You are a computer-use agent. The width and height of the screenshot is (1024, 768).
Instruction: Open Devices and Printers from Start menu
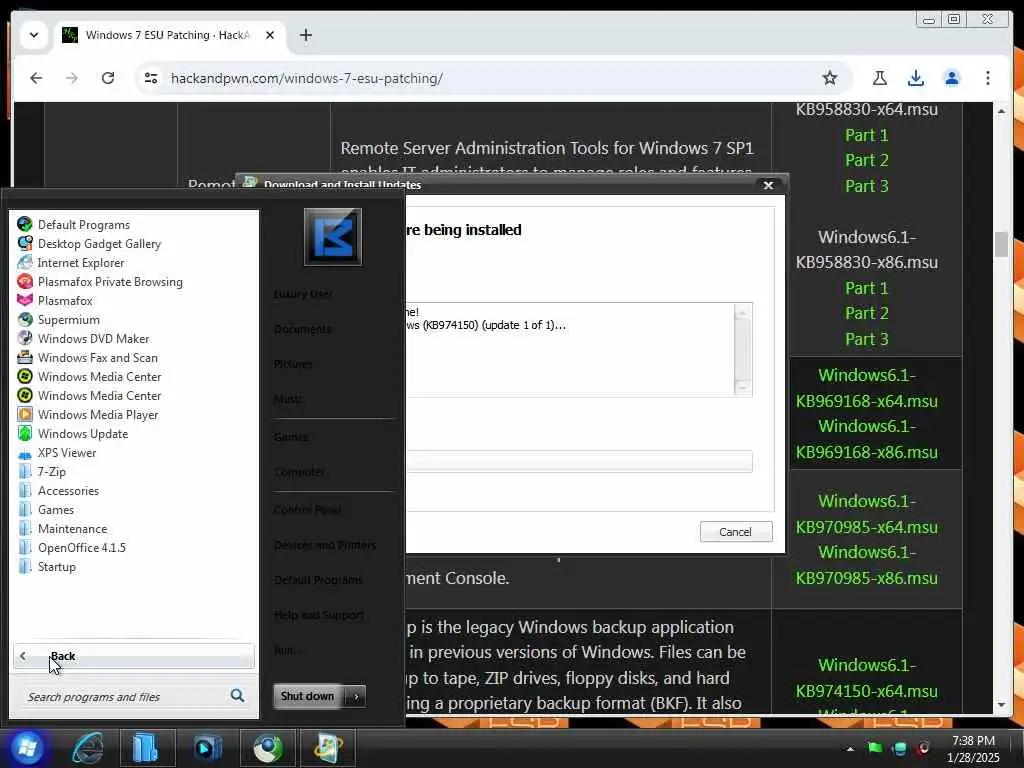(x=325, y=545)
